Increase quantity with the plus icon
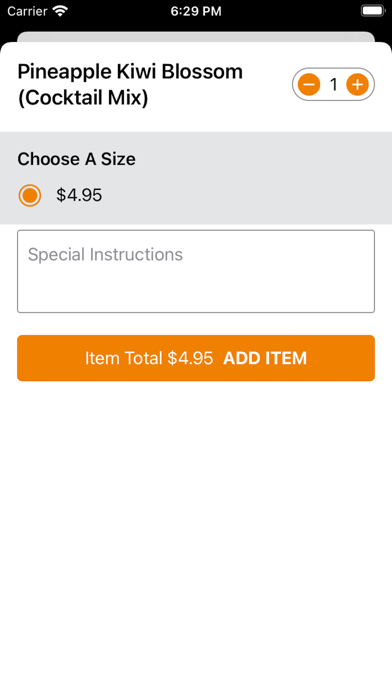The image size is (392, 696). [357, 84]
